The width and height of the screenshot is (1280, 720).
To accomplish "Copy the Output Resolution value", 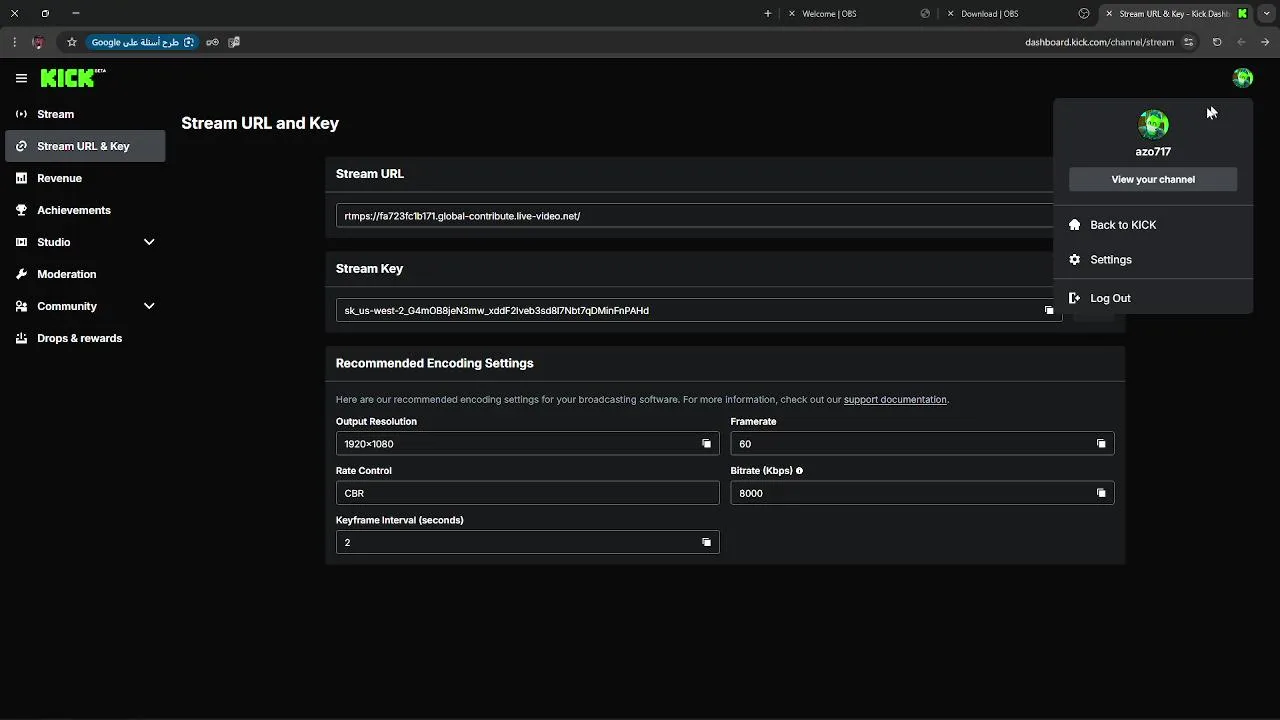I will click(706, 444).
